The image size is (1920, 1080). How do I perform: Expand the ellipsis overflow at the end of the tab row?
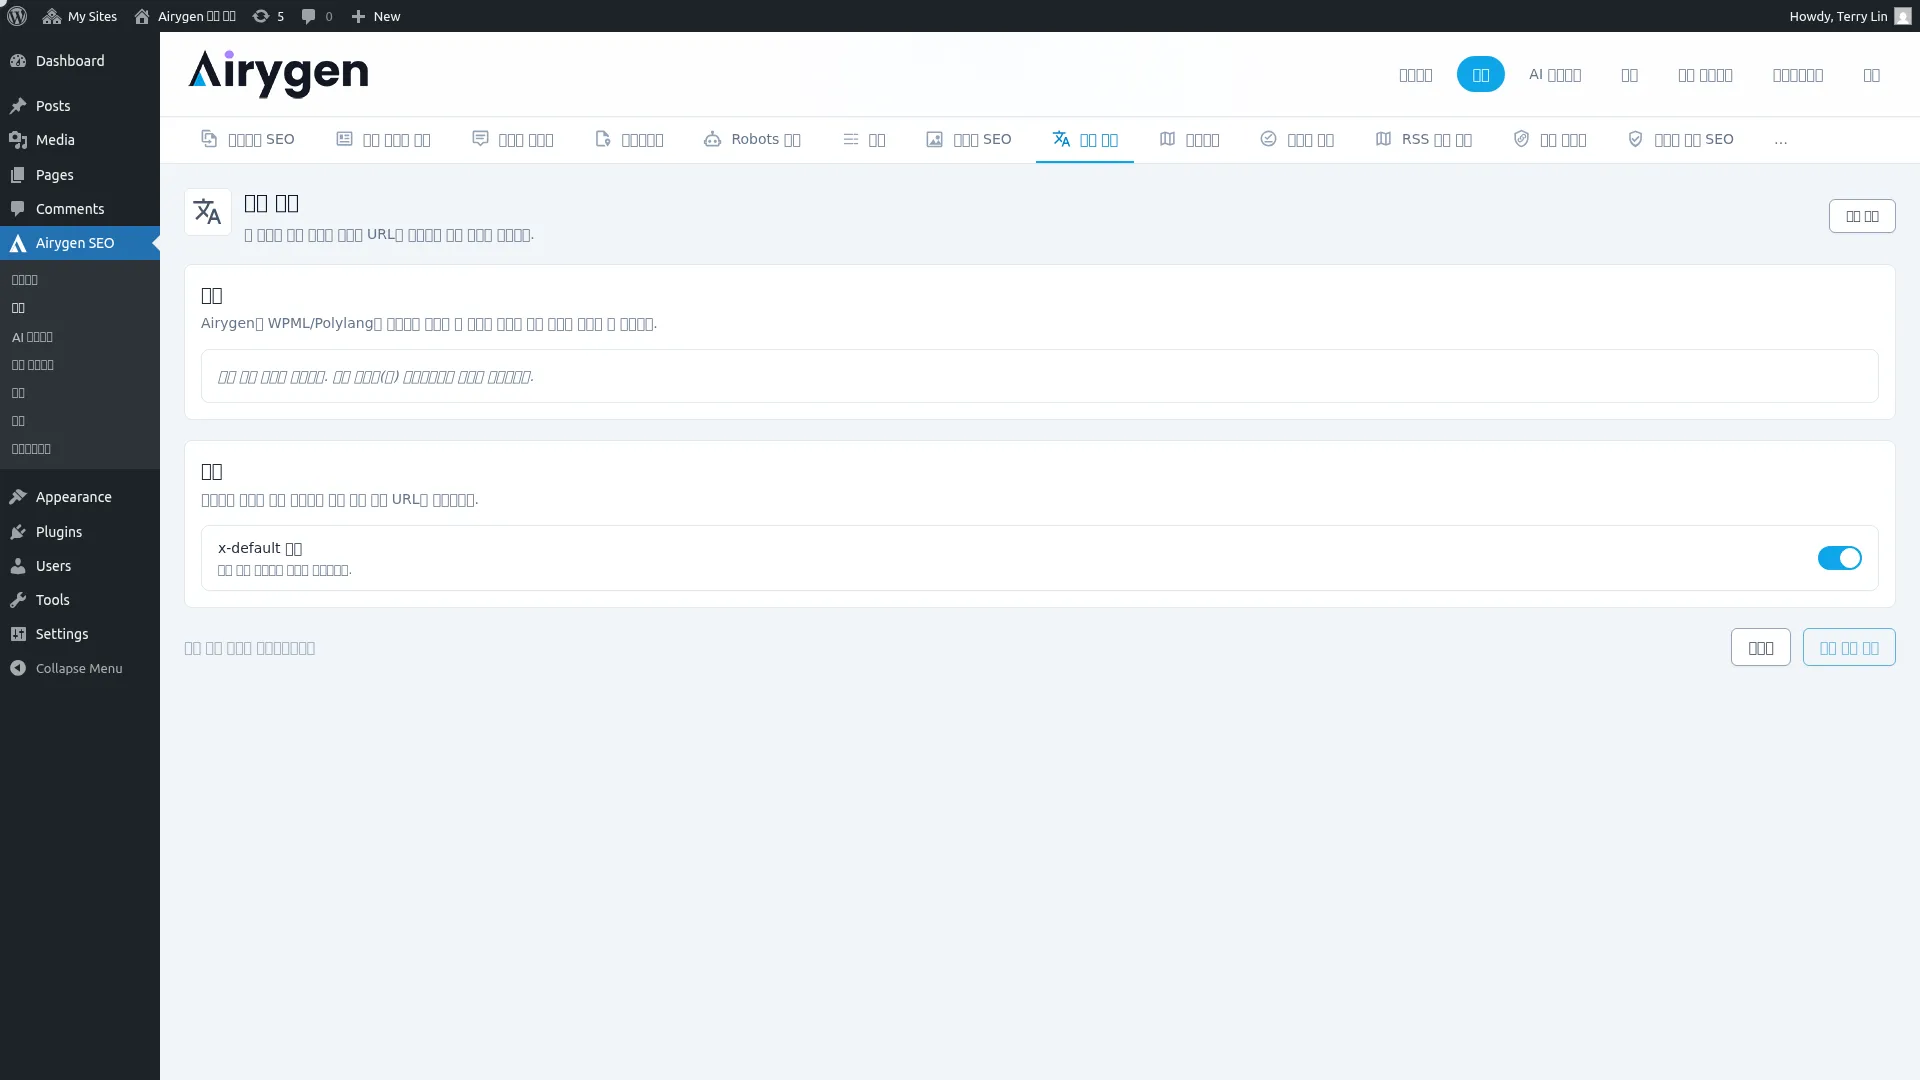pyautogui.click(x=1781, y=140)
